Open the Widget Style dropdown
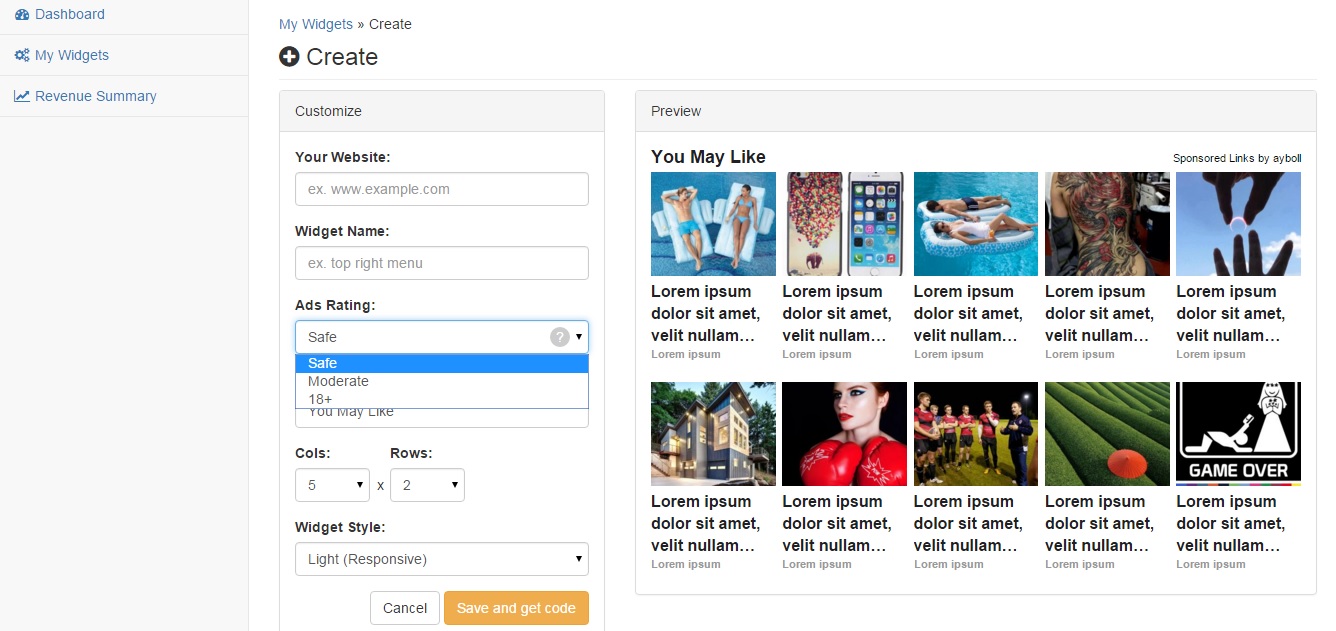The width and height of the screenshot is (1336, 631). tap(442, 559)
